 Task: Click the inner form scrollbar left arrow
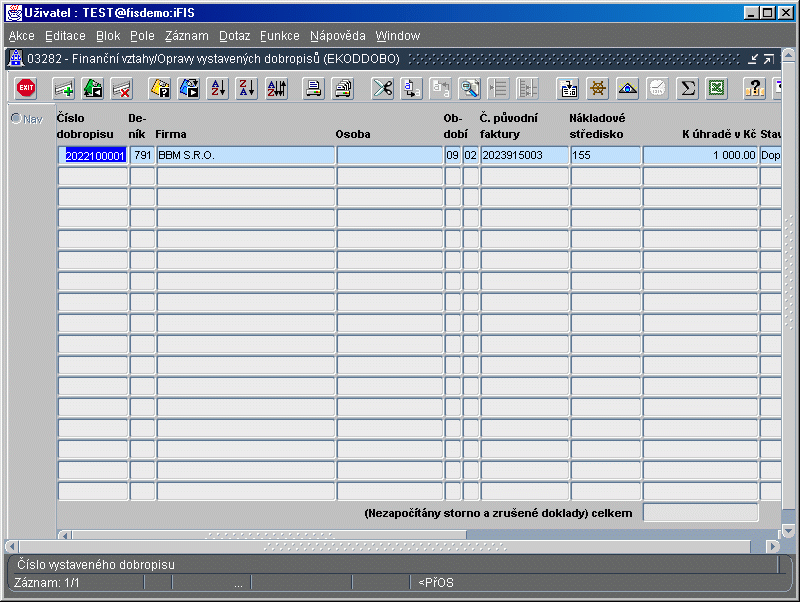click(65, 535)
